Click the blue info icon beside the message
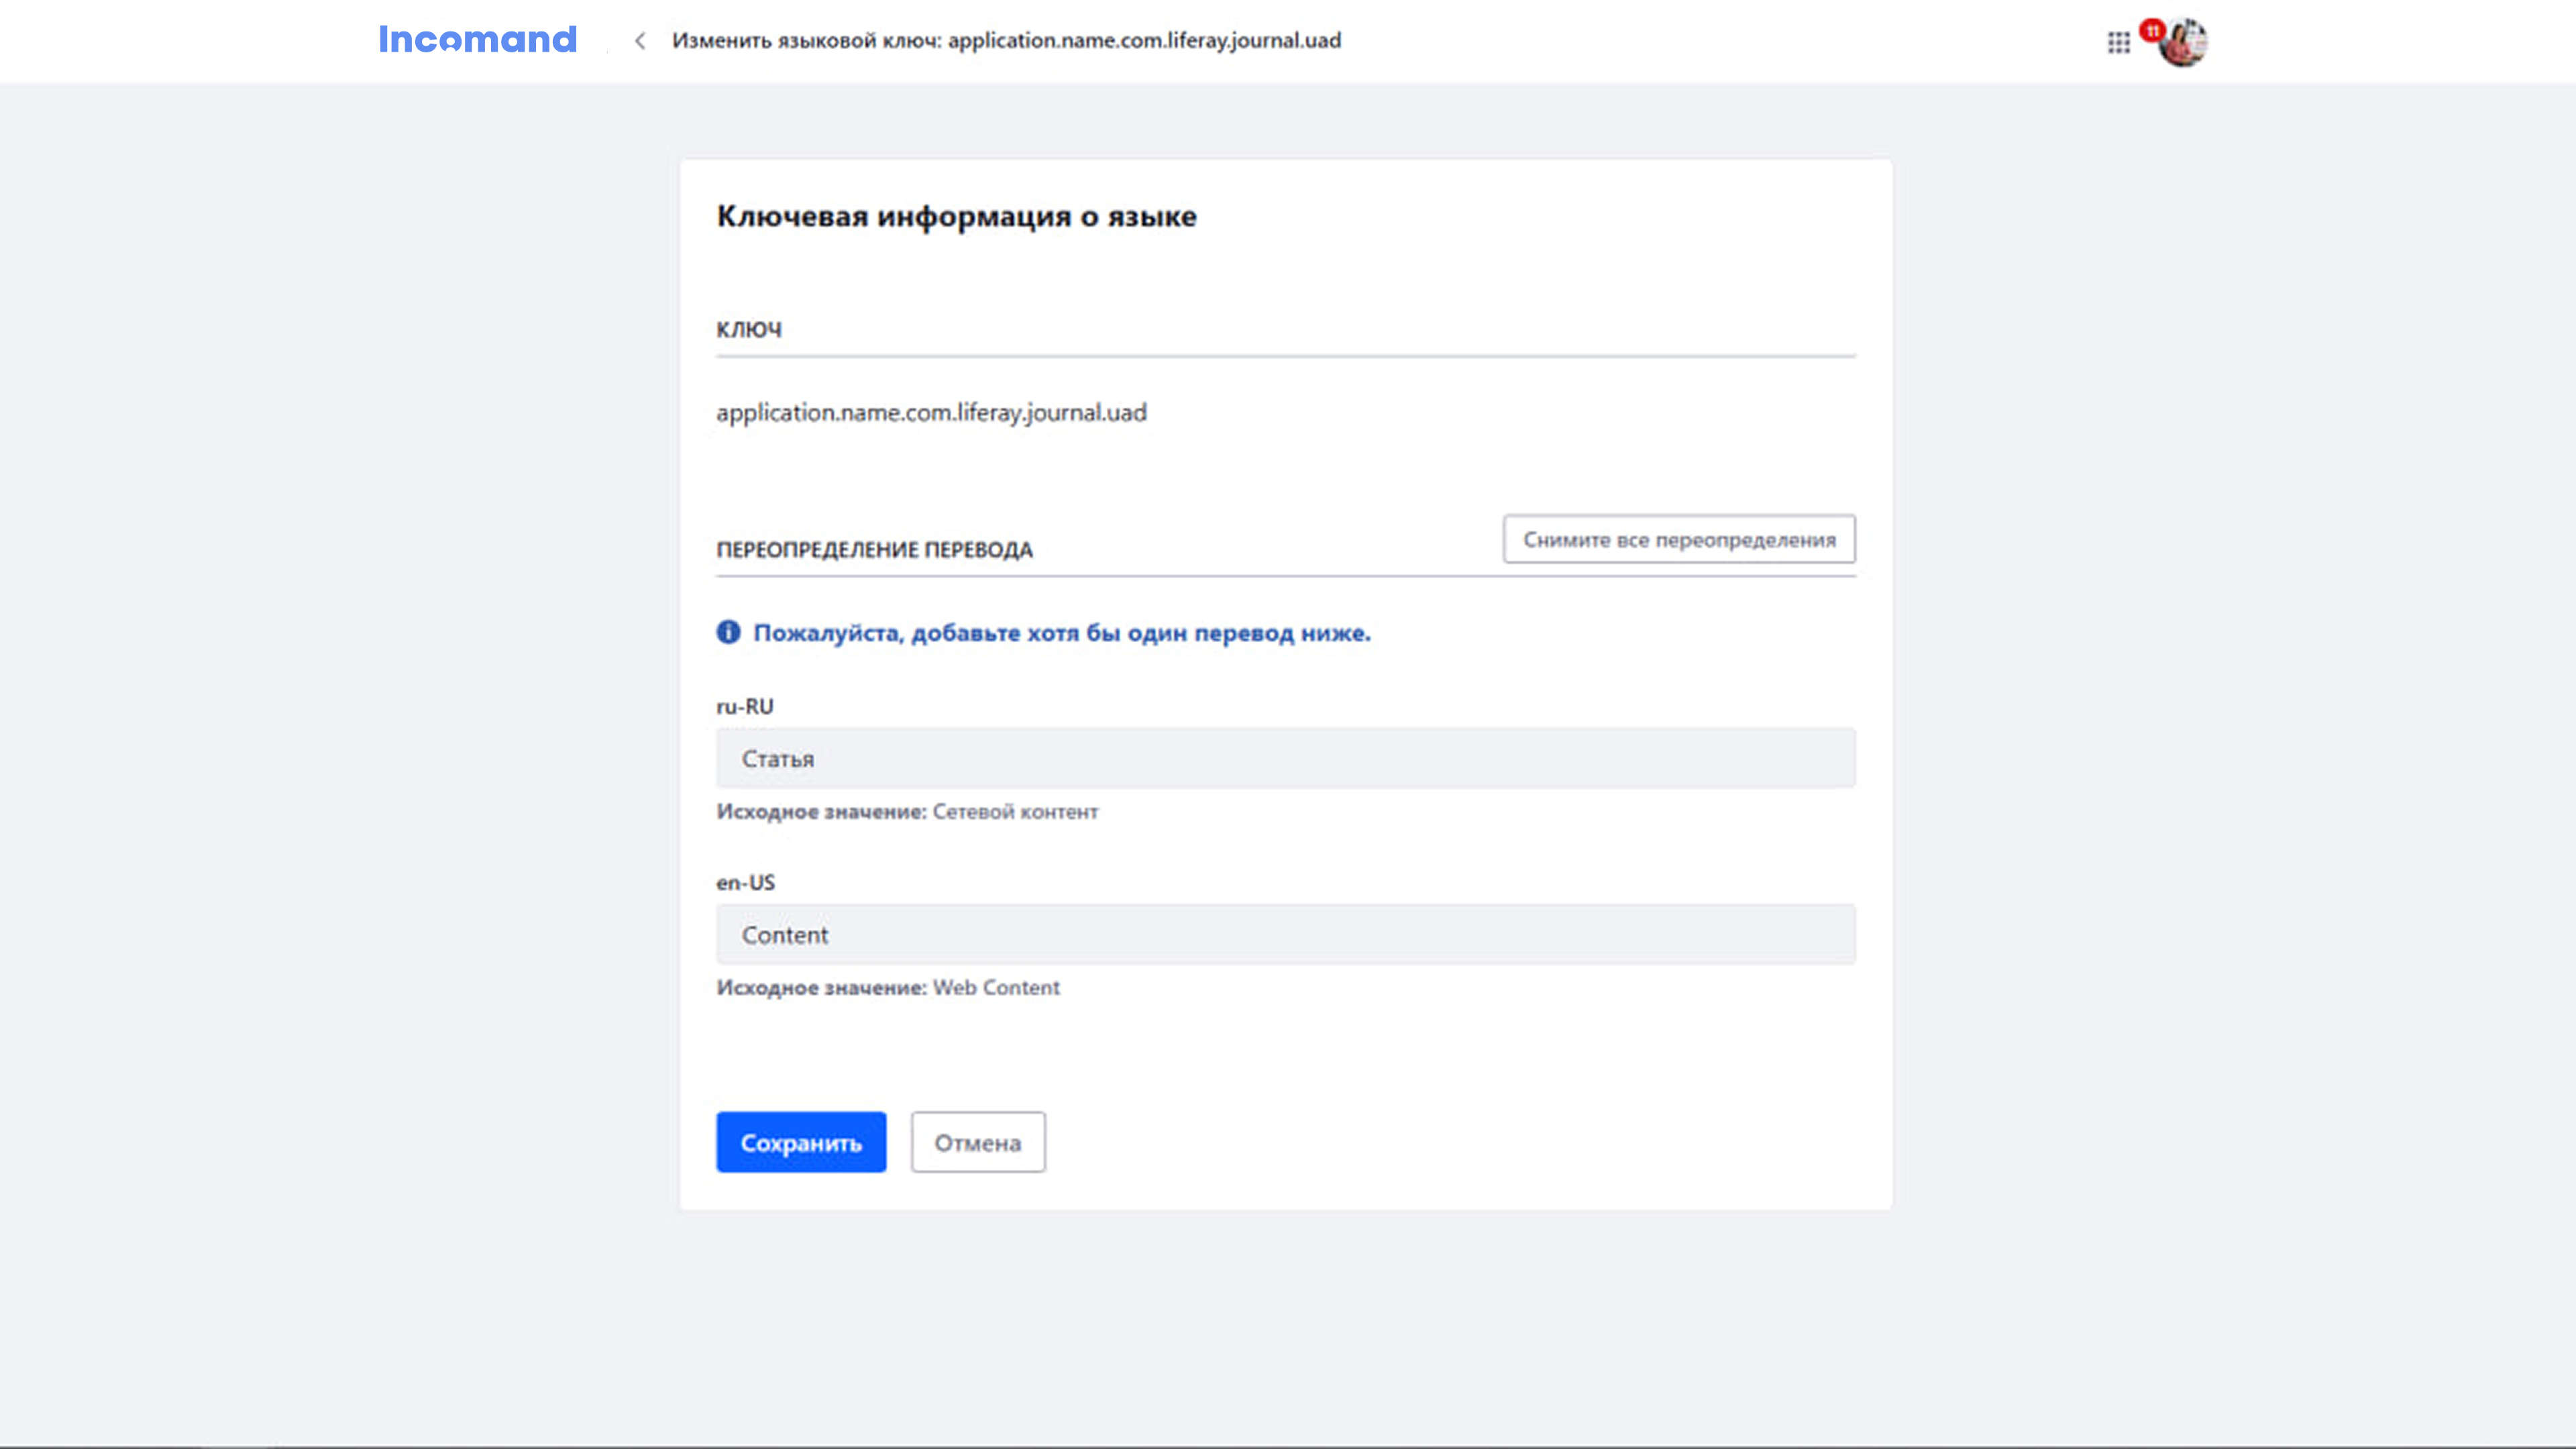Image resolution: width=2576 pixels, height=1449 pixels. tap(728, 632)
